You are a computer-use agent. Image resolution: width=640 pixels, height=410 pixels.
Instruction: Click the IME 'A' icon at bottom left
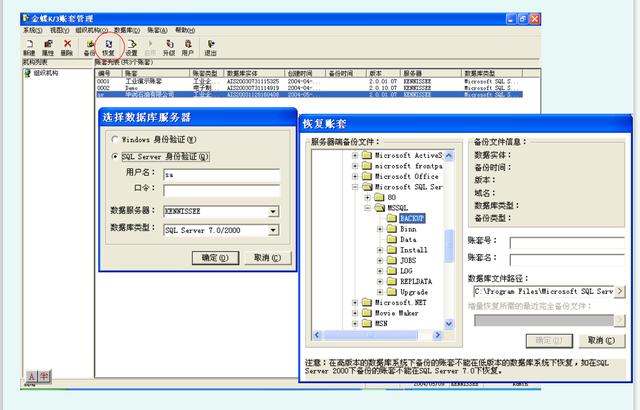coord(31,376)
